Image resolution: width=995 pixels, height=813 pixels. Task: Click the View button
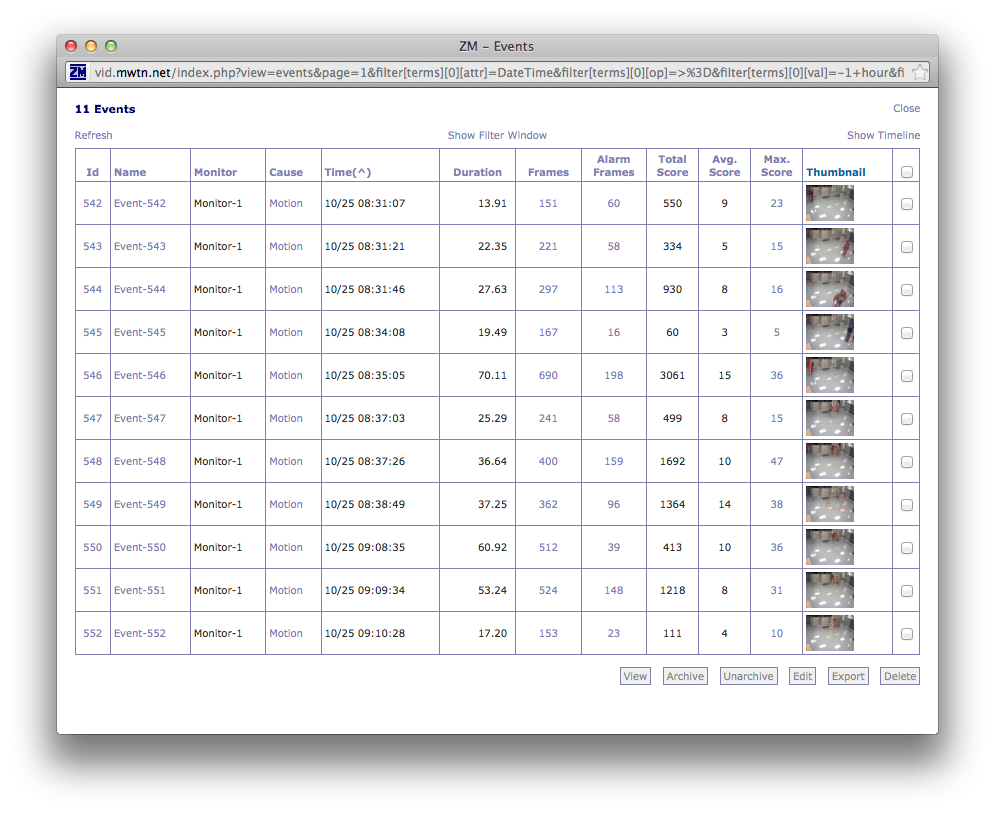point(635,677)
